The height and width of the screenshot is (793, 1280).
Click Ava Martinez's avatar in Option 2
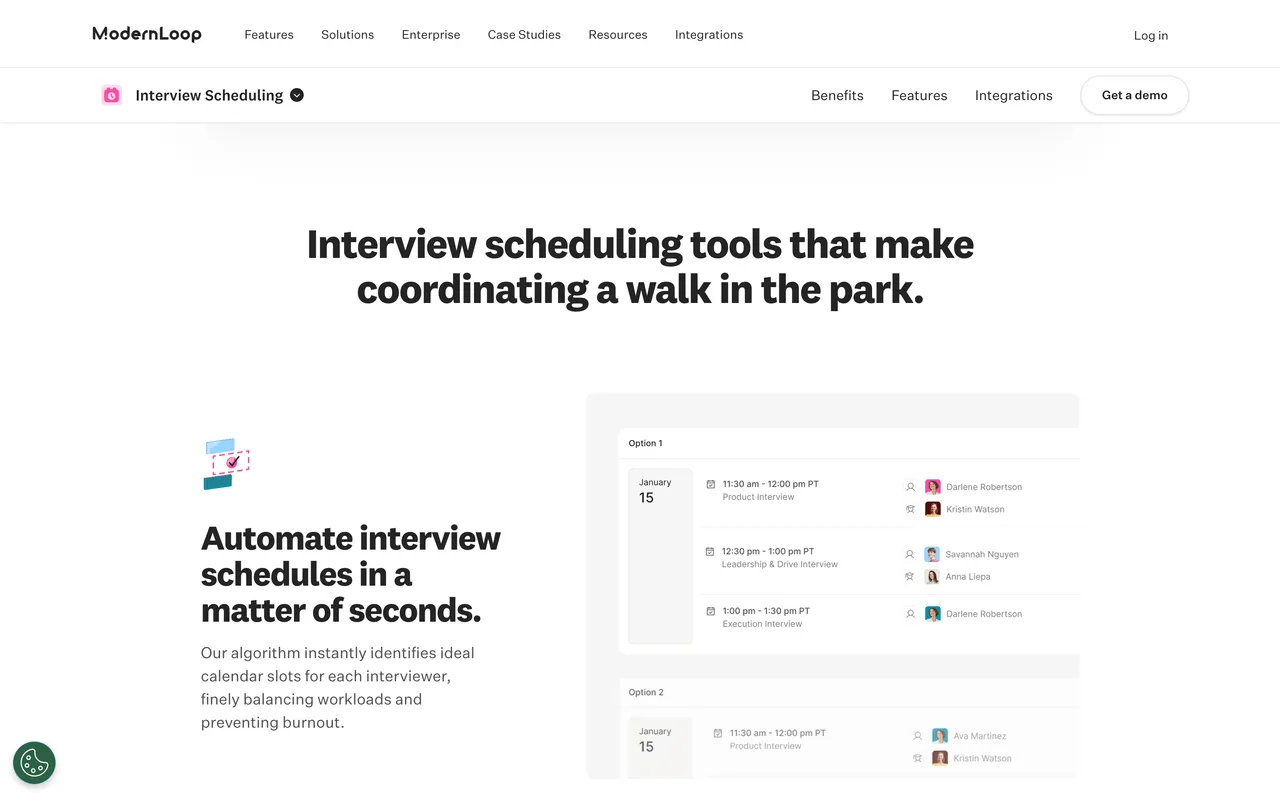(940, 735)
